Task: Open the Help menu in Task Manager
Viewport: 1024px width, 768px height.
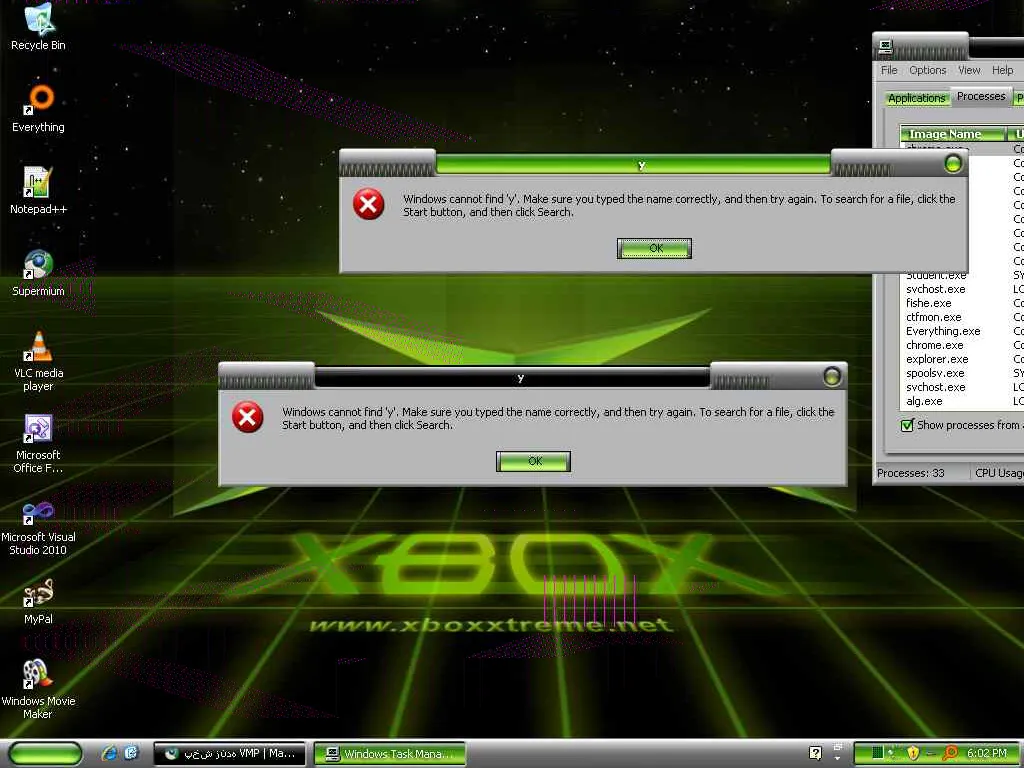Action: click(1002, 70)
